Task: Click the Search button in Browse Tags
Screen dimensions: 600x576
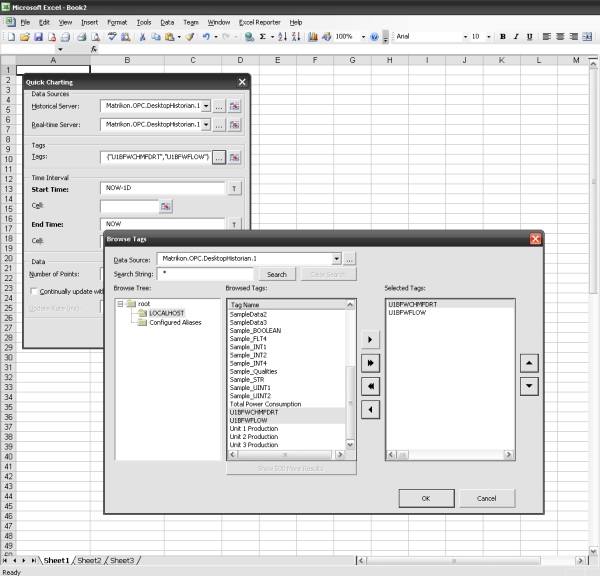Action: click(277, 274)
